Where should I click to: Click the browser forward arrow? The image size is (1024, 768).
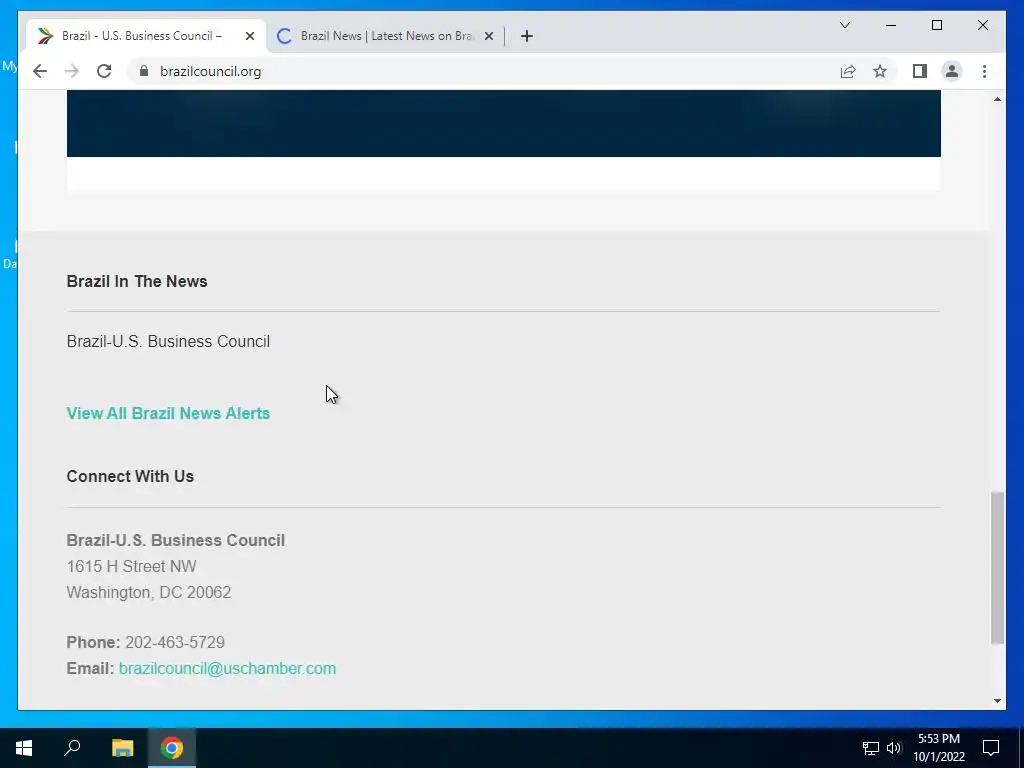72,71
